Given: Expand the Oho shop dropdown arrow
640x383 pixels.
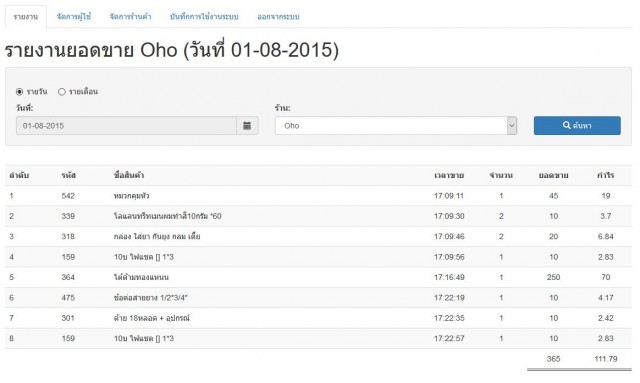Looking at the screenshot, I should (x=512, y=126).
